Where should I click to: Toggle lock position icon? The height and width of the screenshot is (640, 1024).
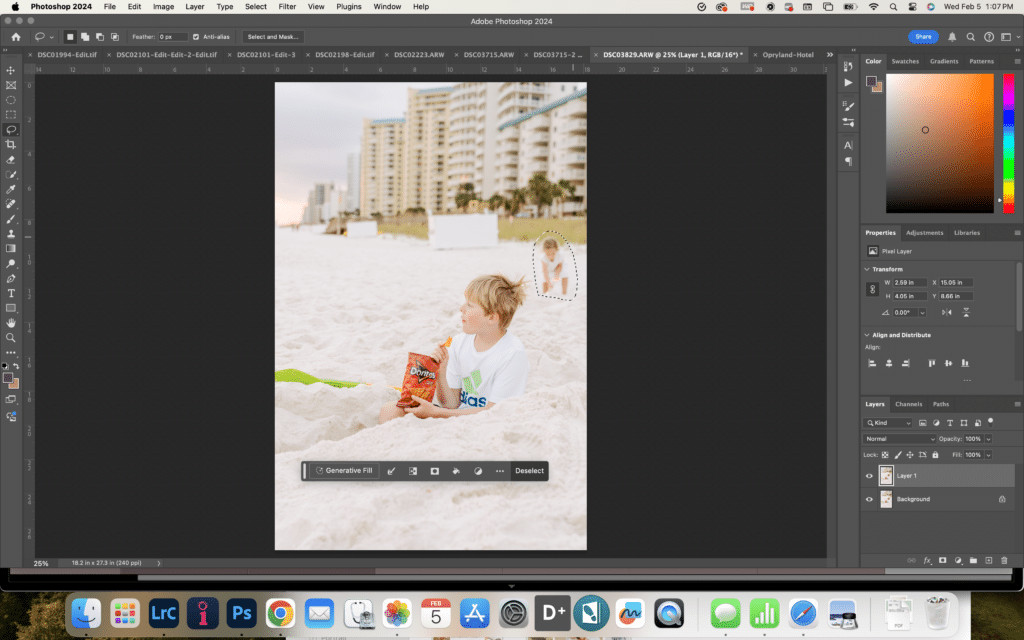(910, 455)
